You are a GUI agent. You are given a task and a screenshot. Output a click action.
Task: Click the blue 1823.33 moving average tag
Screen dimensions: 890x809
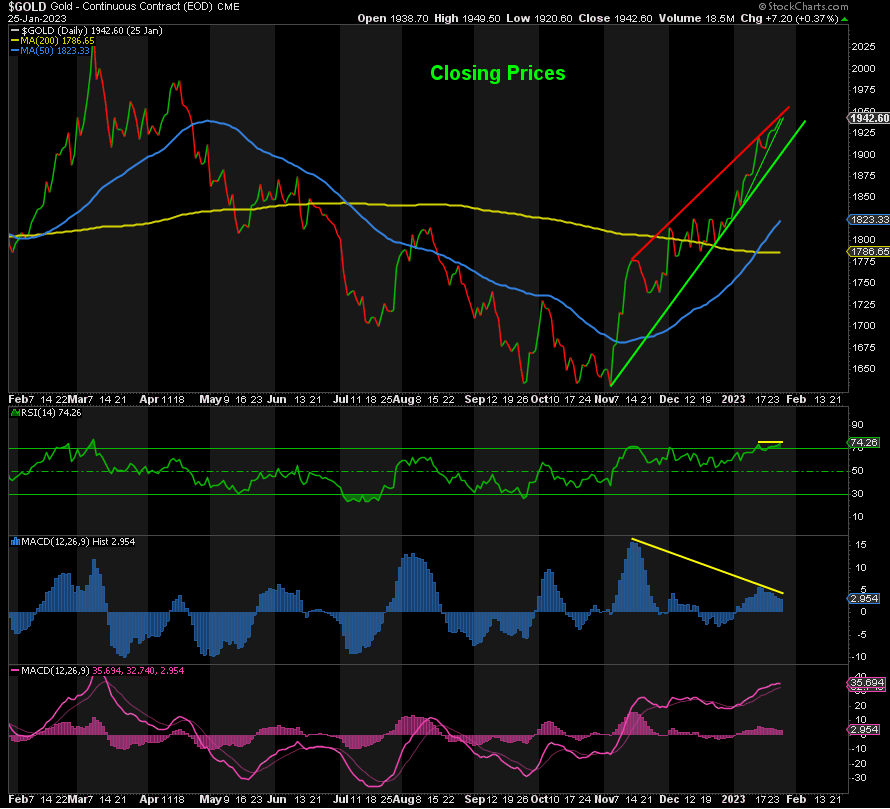[869, 219]
